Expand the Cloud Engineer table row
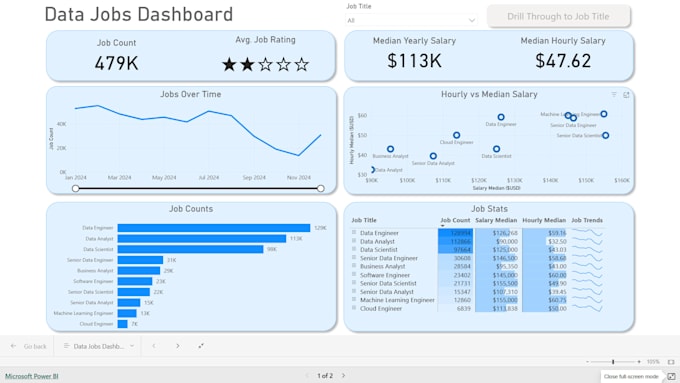680x383 pixels. tap(354, 308)
